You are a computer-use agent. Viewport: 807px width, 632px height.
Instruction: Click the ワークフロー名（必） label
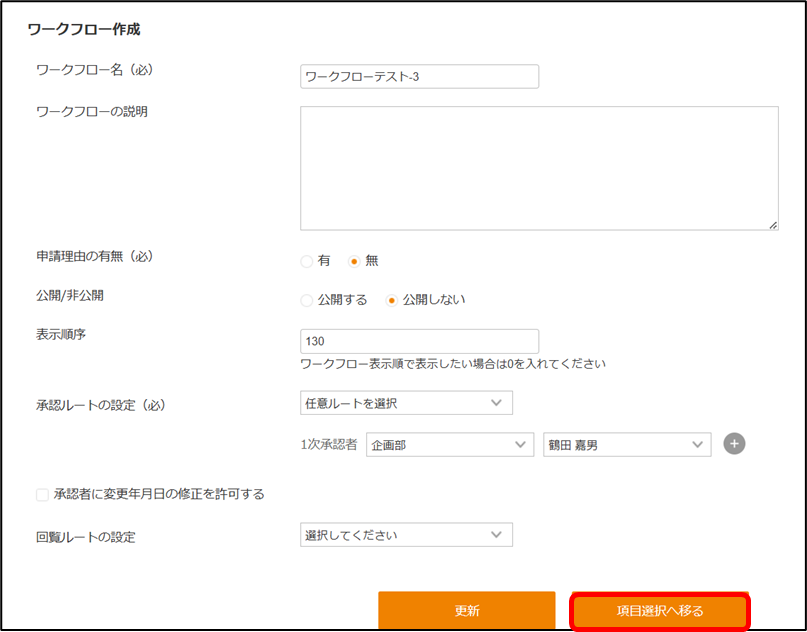click(95, 70)
